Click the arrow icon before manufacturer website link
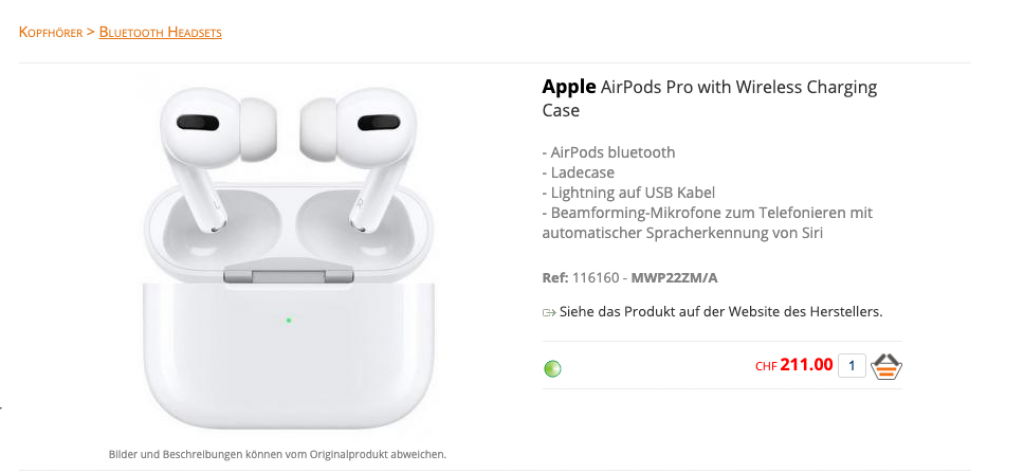This screenshot has height=473, width=1024. coord(549,312)
